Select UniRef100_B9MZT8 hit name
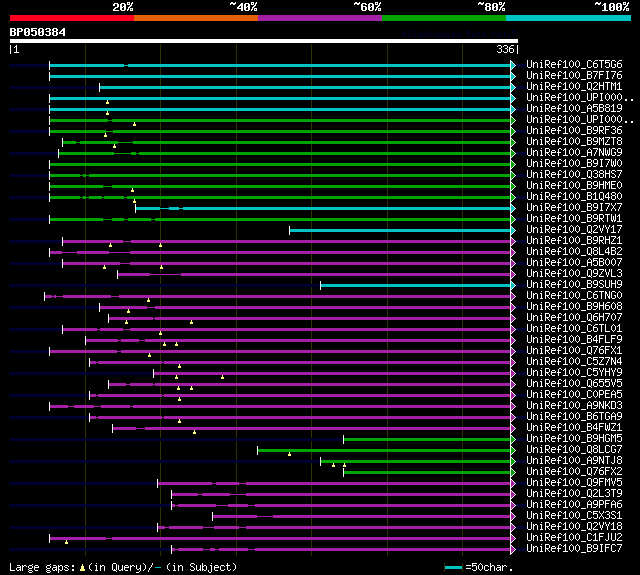Viewport: 640px width, 575px height. (x=574, y=142)
